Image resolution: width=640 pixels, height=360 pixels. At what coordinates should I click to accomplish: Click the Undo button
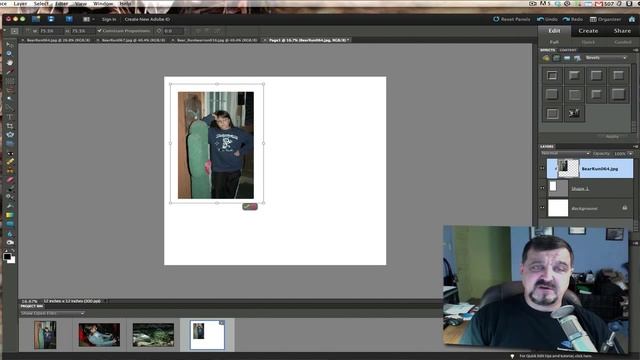547,19
